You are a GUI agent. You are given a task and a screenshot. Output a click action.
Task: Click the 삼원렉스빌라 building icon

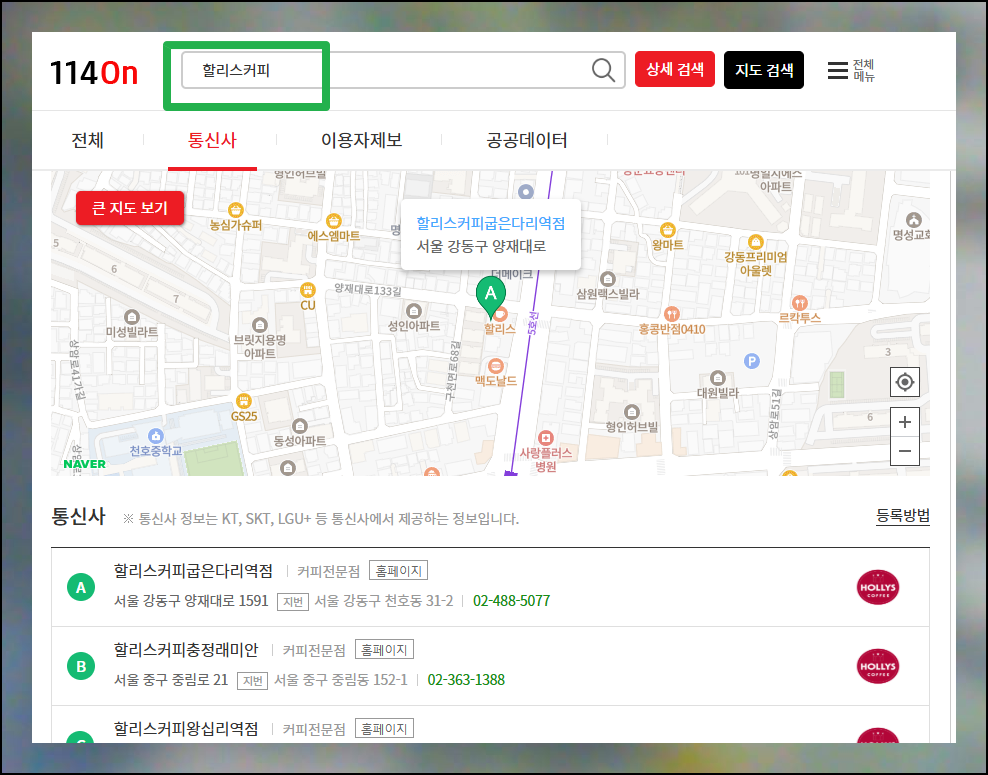(607, 278)
